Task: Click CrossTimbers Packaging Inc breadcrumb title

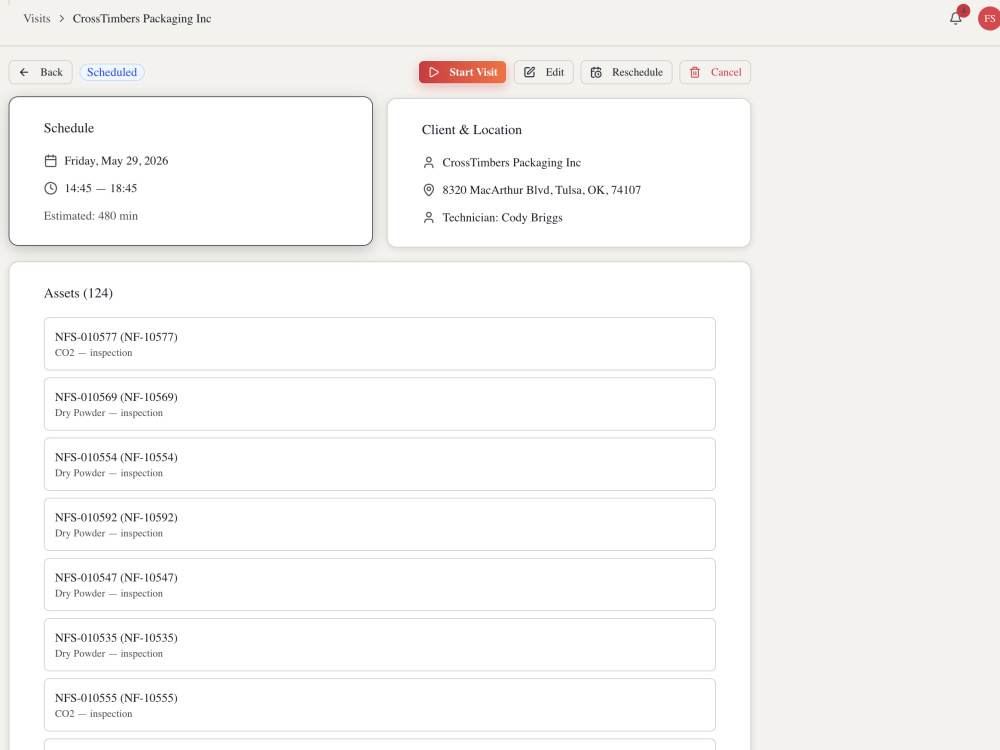Action: (x=142, y=18)
